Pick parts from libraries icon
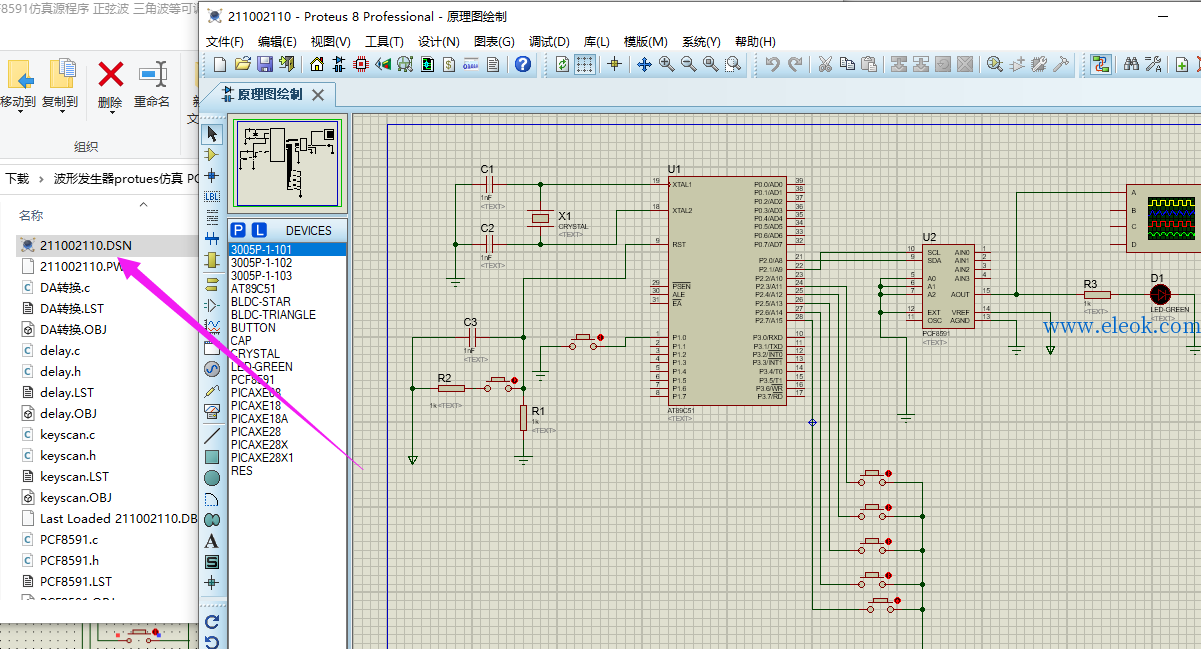1201x649 pixels. coord(994,65)
